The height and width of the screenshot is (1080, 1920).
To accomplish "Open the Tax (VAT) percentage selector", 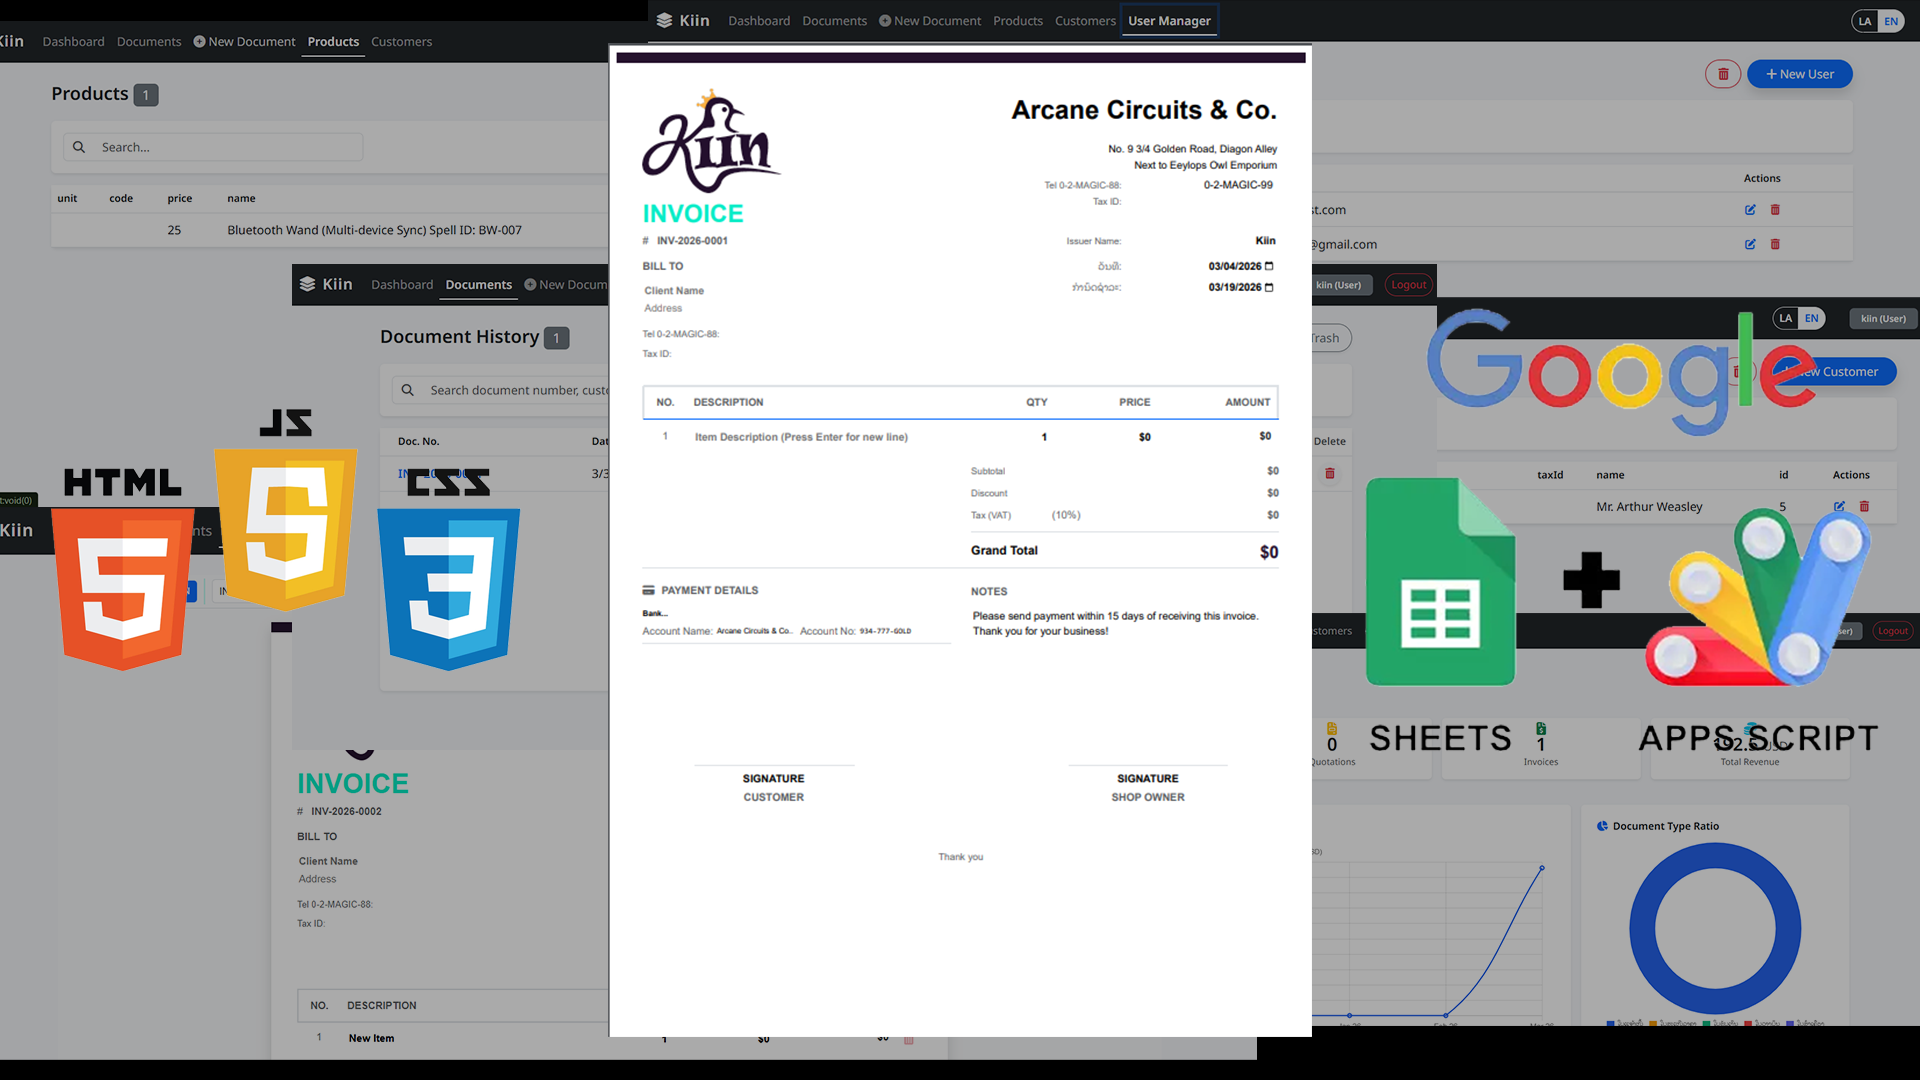I will click(1065, 515).
